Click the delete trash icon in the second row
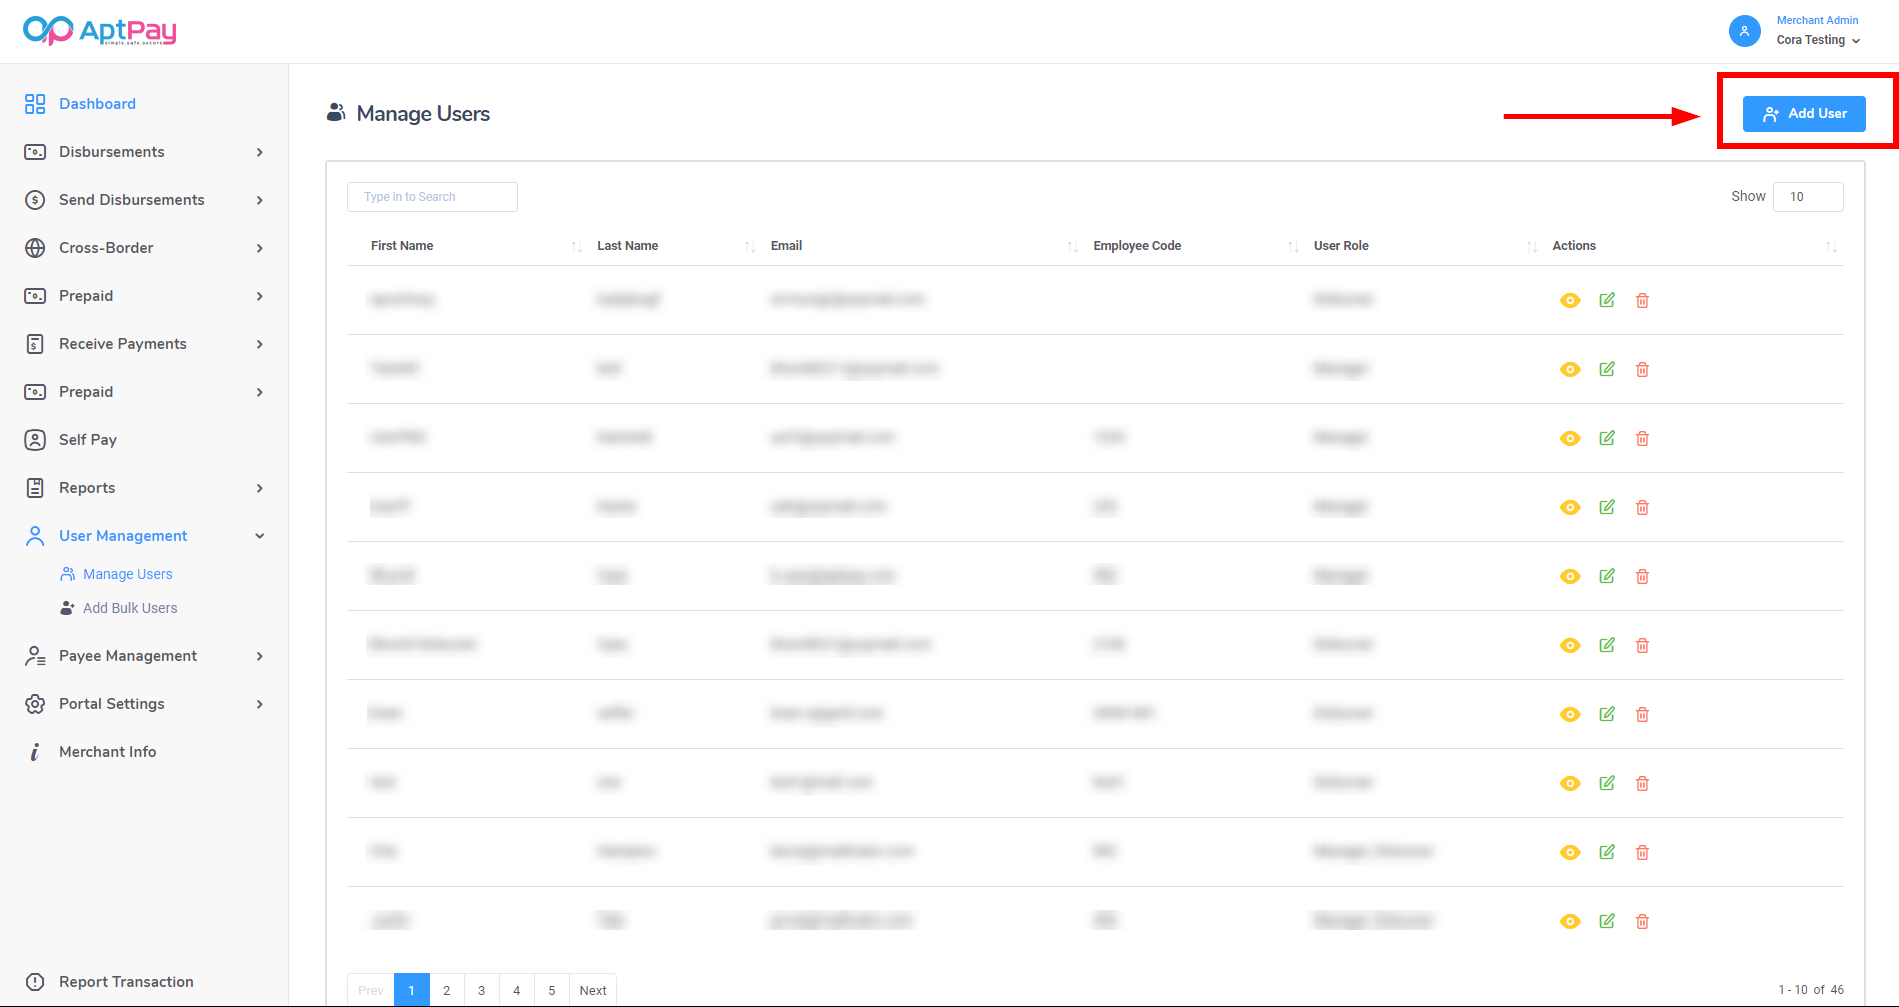This screenshot has width=1899, height=1007. coord(1642,369)
